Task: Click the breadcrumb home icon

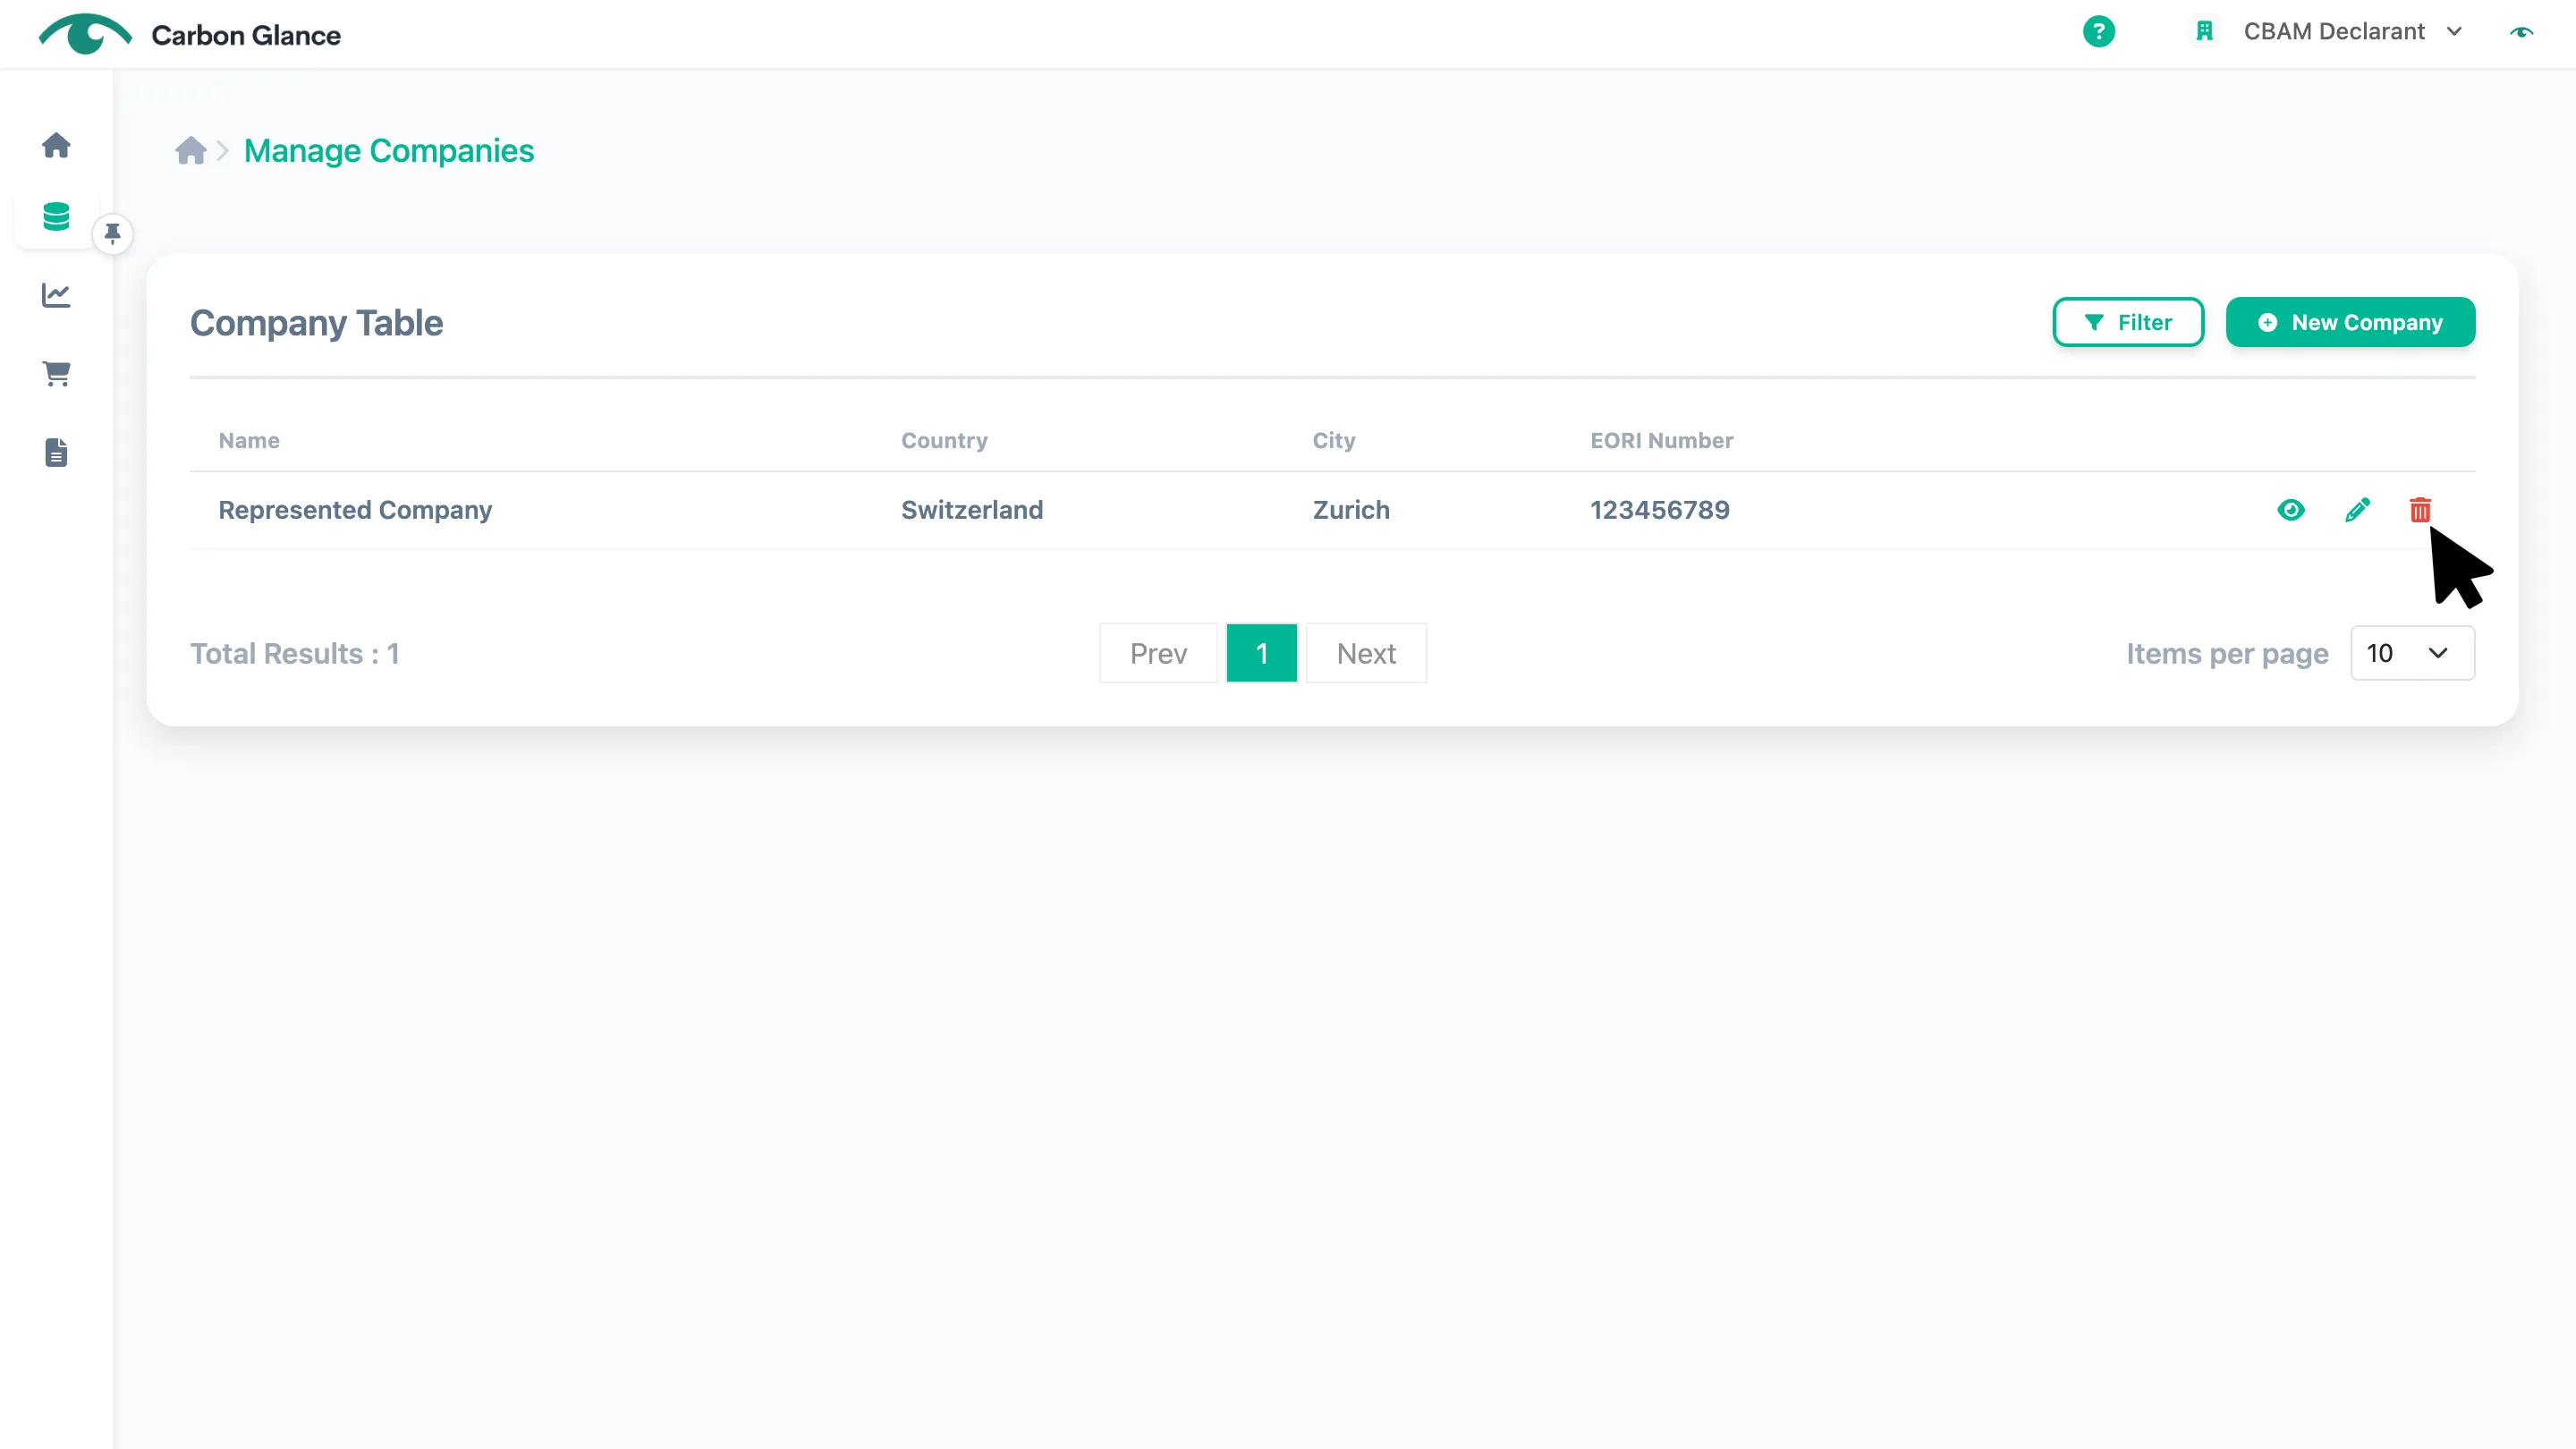Action: pyautogui.click(x=190, y=151)
